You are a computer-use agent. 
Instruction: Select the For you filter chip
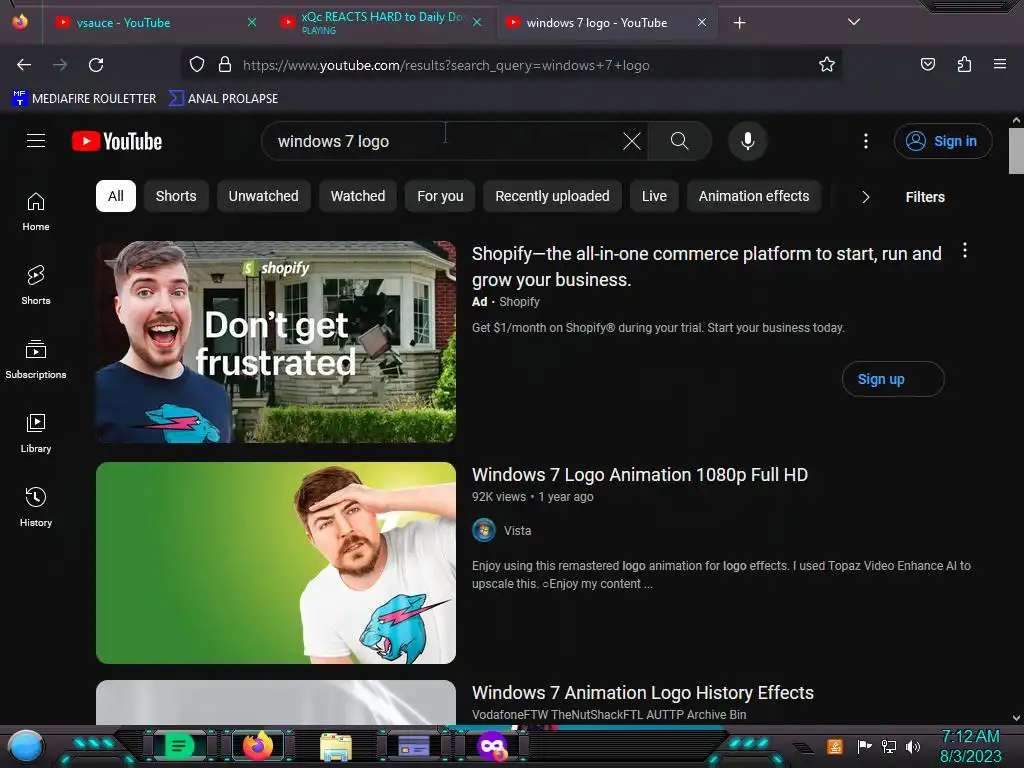(x=440, y=196)
